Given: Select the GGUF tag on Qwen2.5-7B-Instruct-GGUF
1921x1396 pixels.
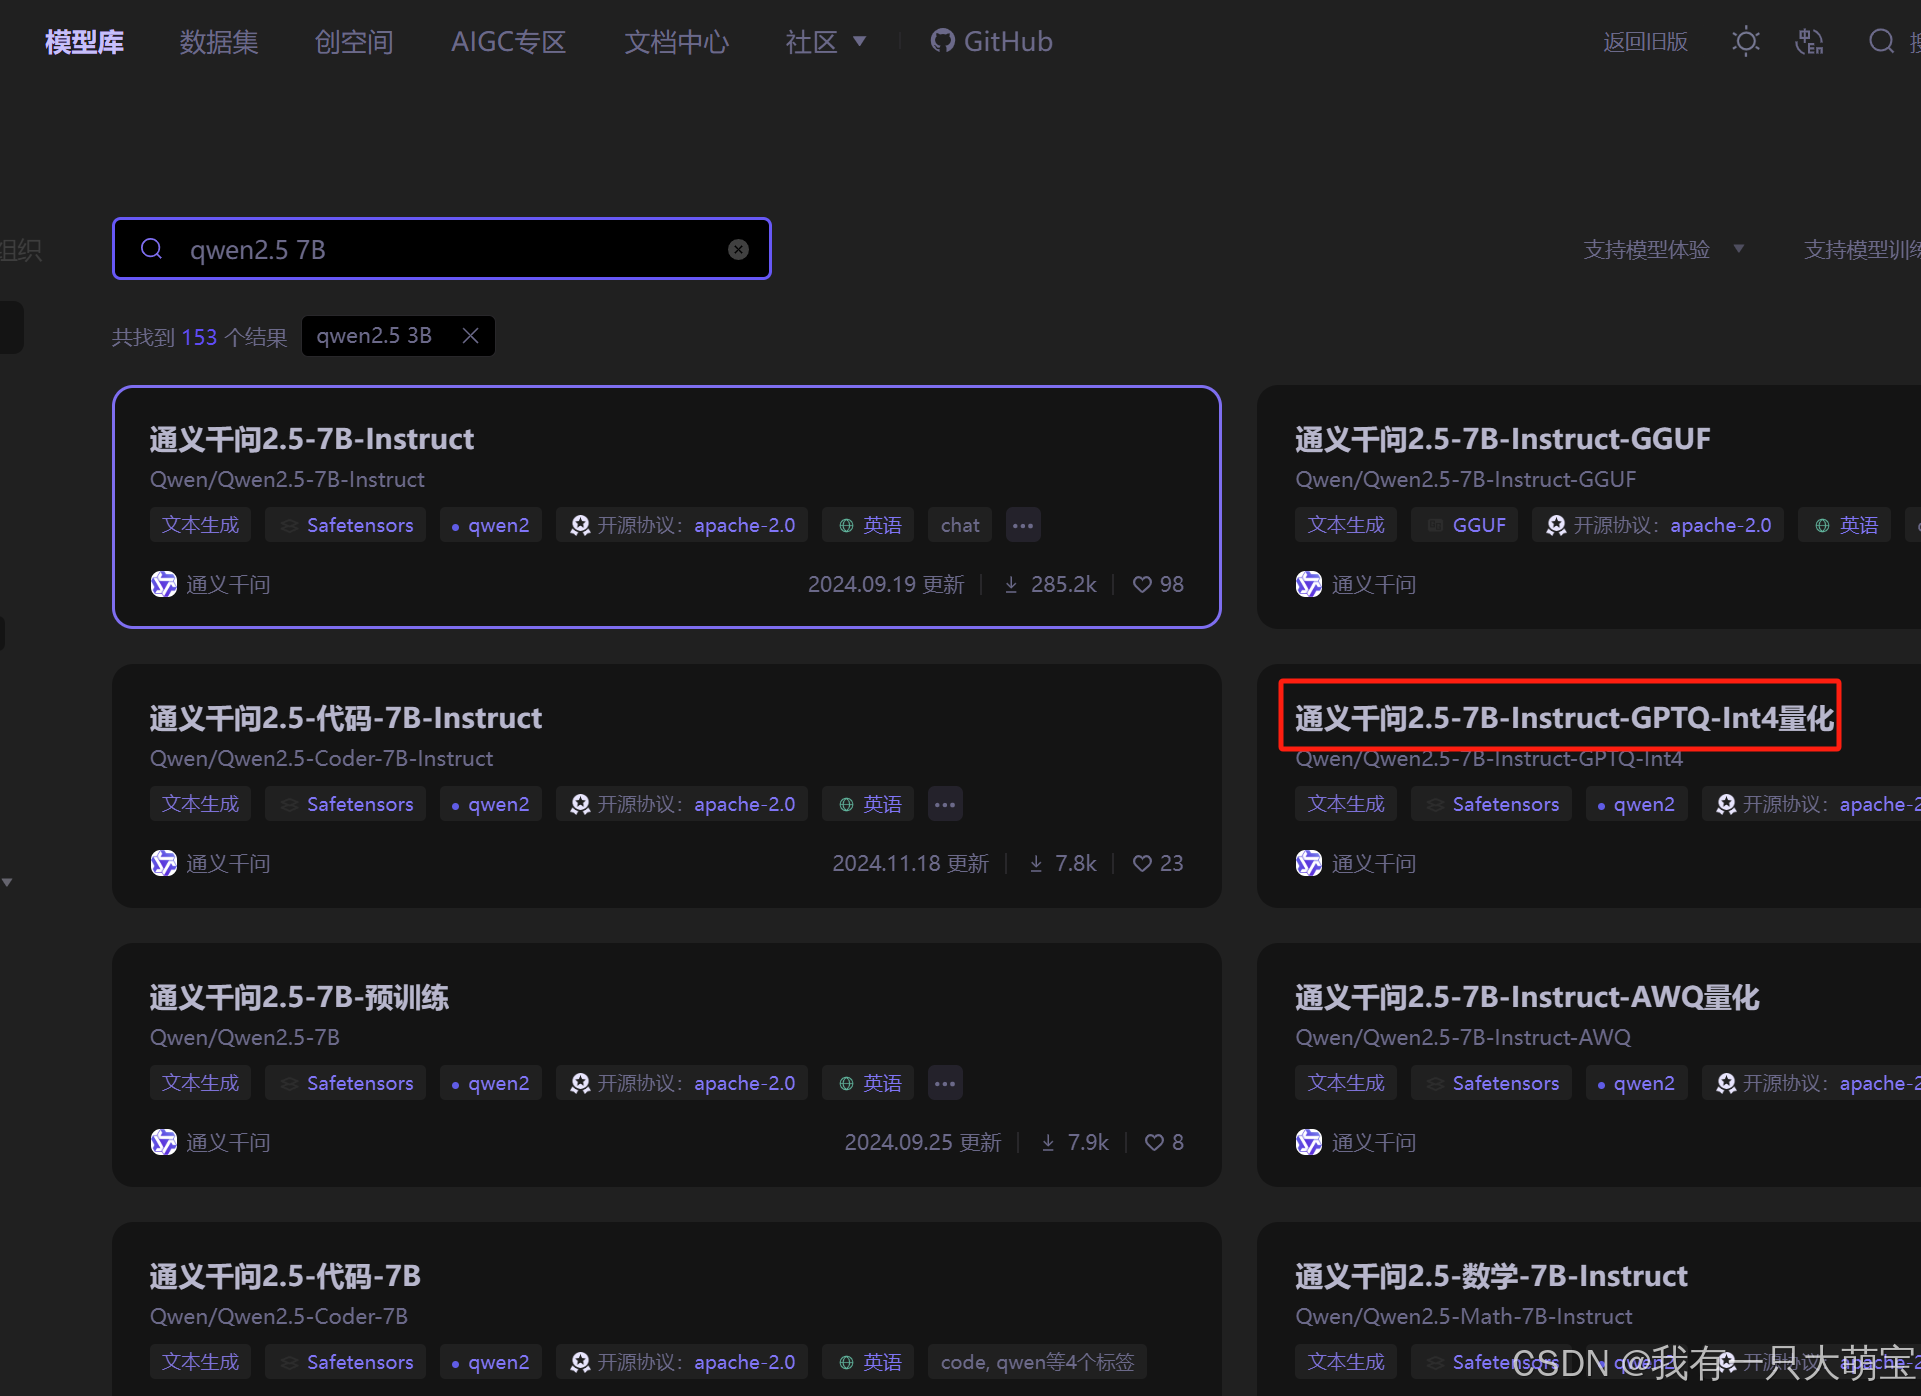Looking at the screenshot, I should pos(1463,524).
